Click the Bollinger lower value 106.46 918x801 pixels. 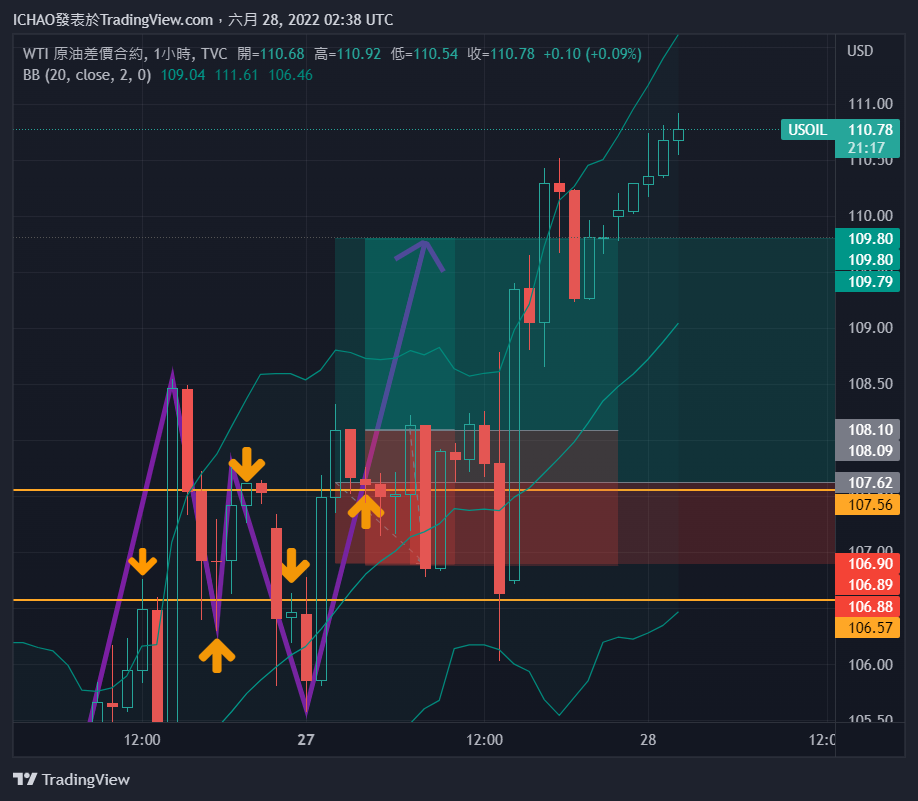pos(290,75)
